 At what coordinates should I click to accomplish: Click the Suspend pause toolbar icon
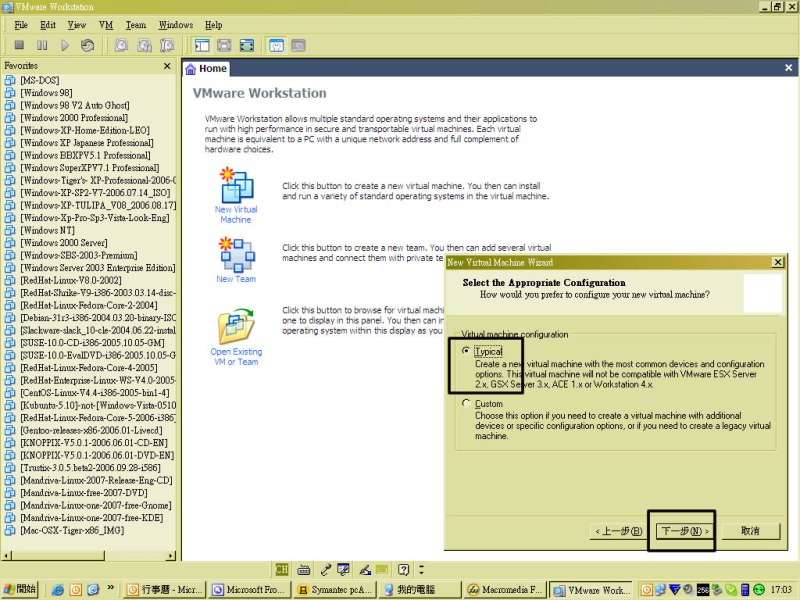pyautogui.click(x=42, y=45)
